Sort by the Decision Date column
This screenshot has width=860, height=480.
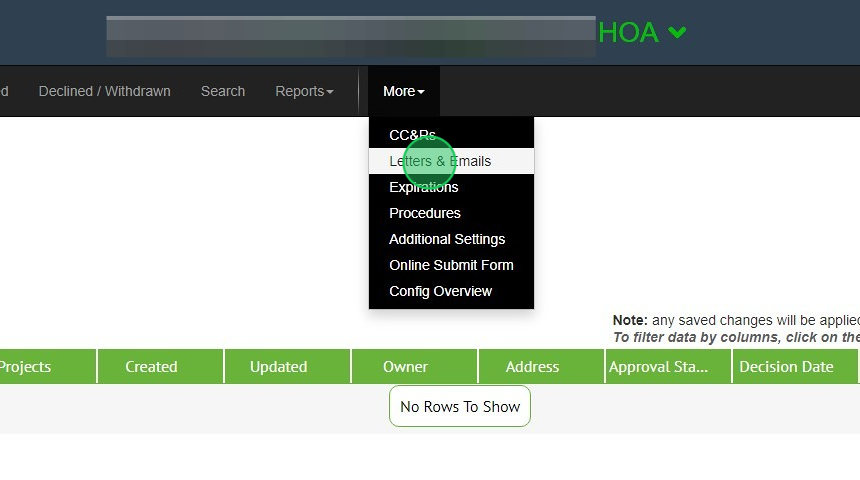(794, 366)
